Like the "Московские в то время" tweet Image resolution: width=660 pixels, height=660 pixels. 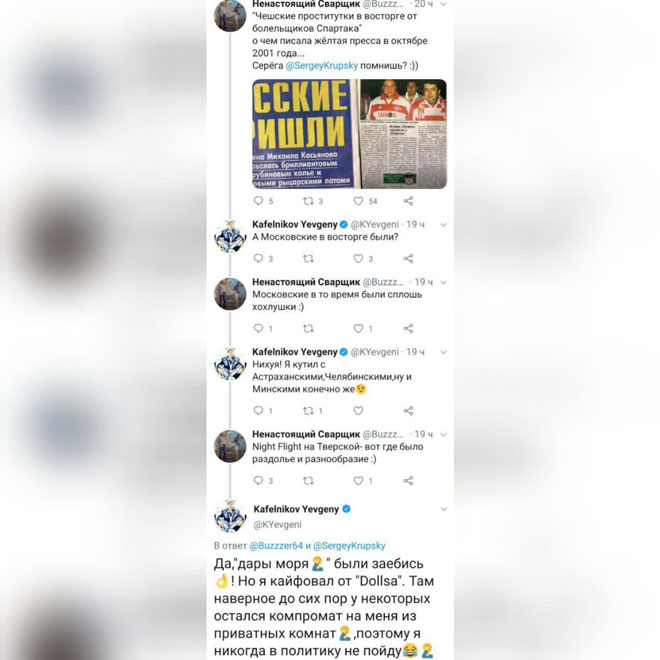pos(358,328)
